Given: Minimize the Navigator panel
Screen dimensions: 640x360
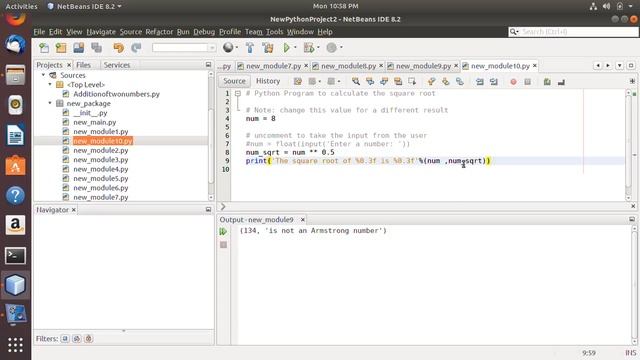Looking at the screenshot, I should (208, 210).
